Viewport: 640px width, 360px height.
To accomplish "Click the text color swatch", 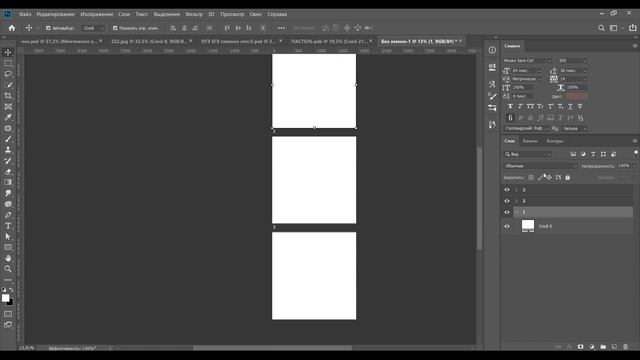I will pyautogui.click(x=576, y=96).
